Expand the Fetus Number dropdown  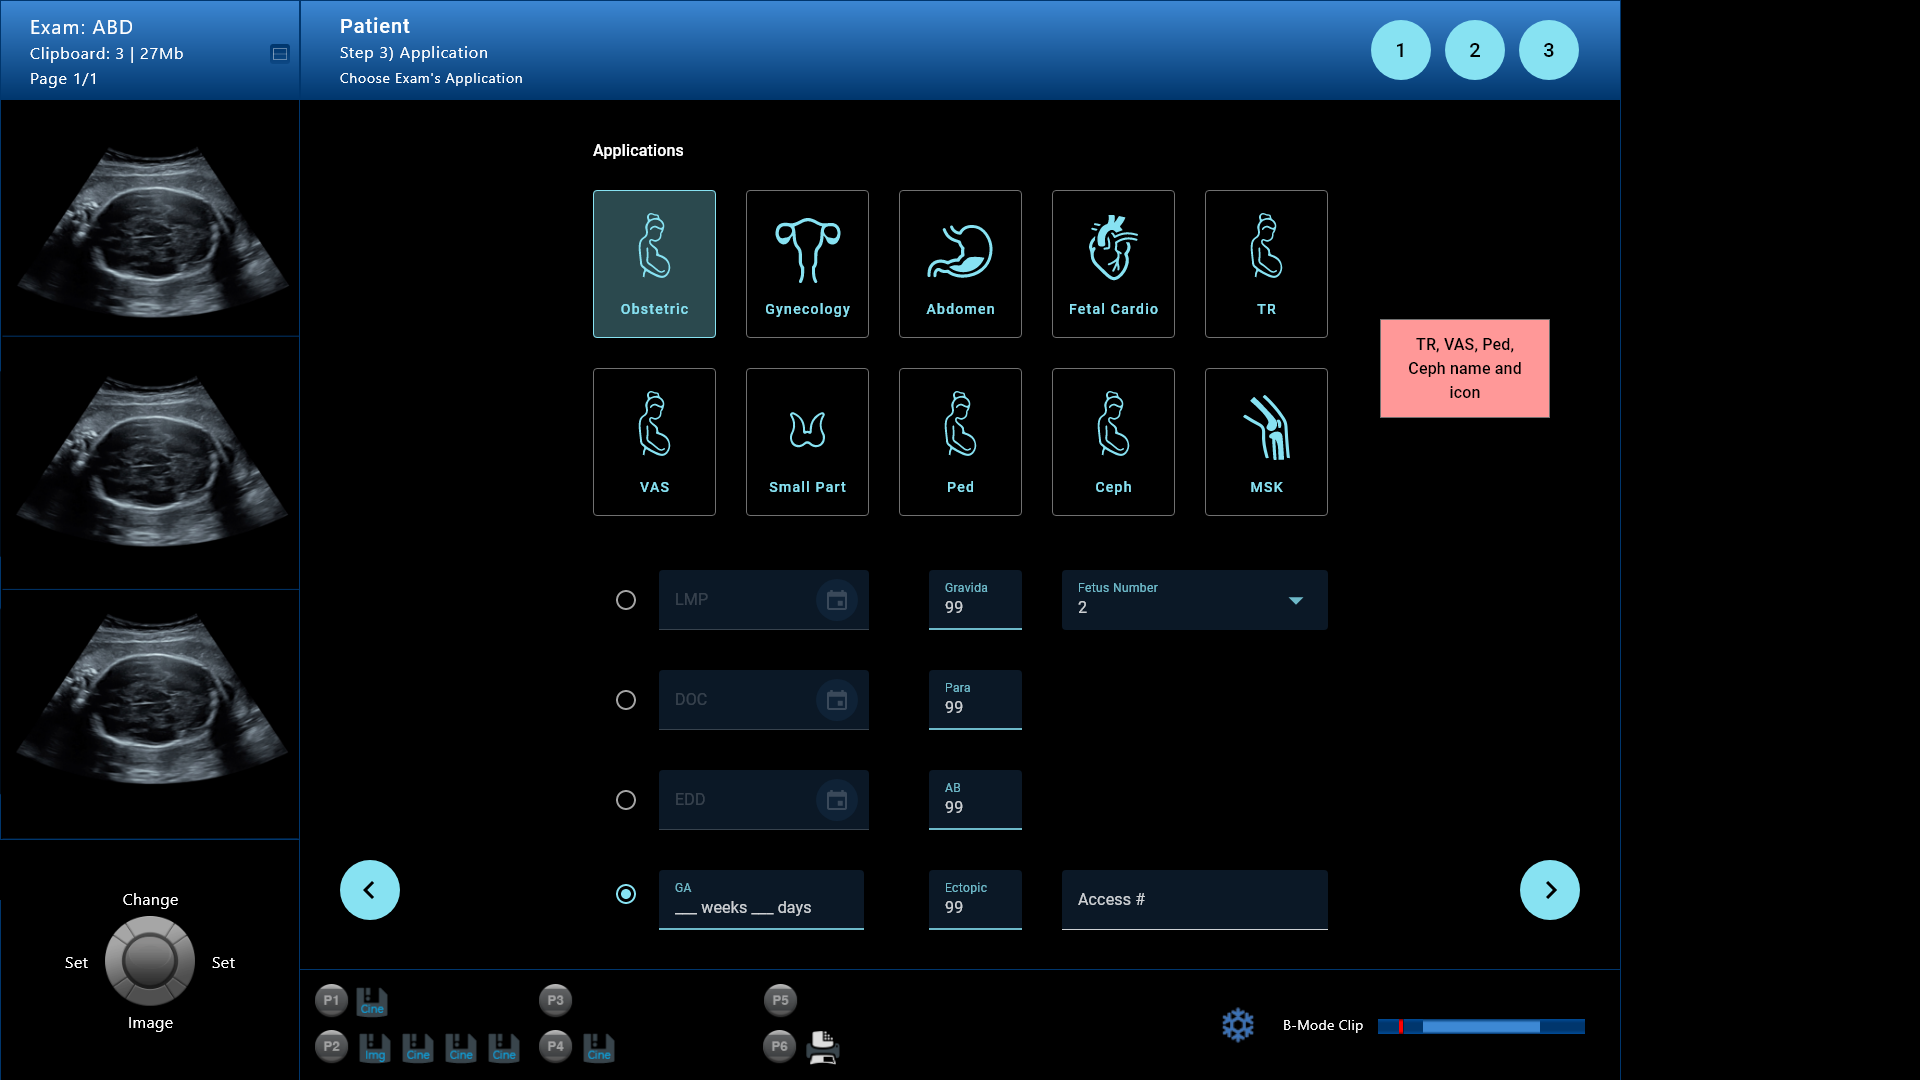[1296, 600]
